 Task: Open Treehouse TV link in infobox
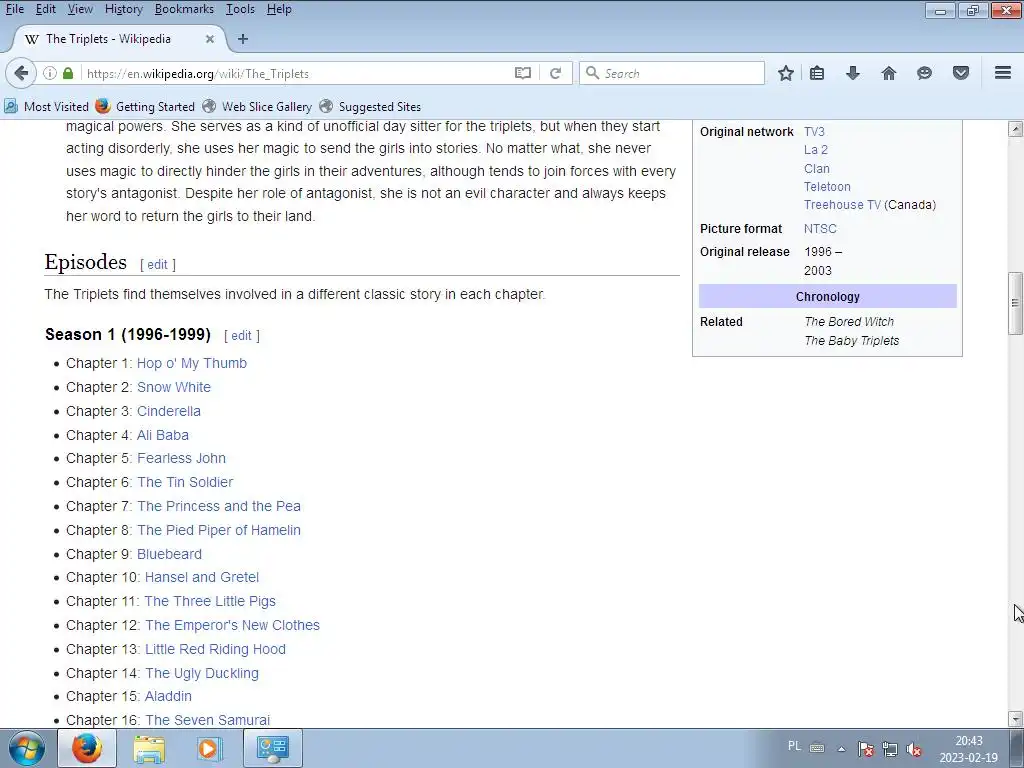click(842, 205)
